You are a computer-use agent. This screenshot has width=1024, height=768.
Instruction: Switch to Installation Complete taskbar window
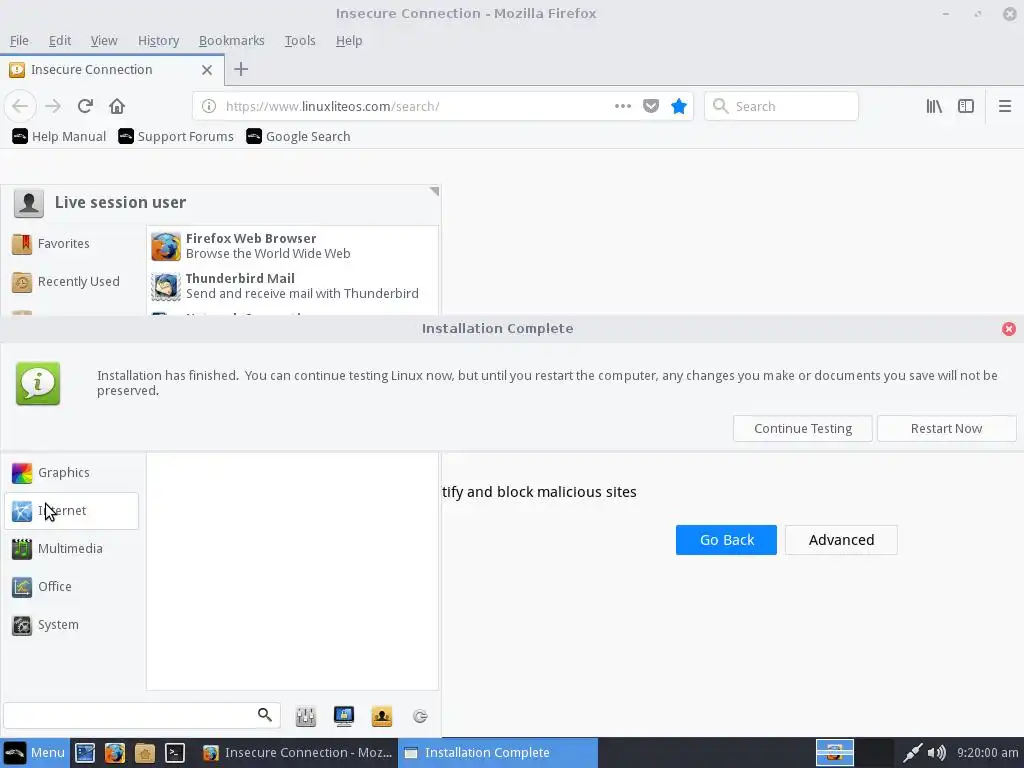[x=498, y=753]
